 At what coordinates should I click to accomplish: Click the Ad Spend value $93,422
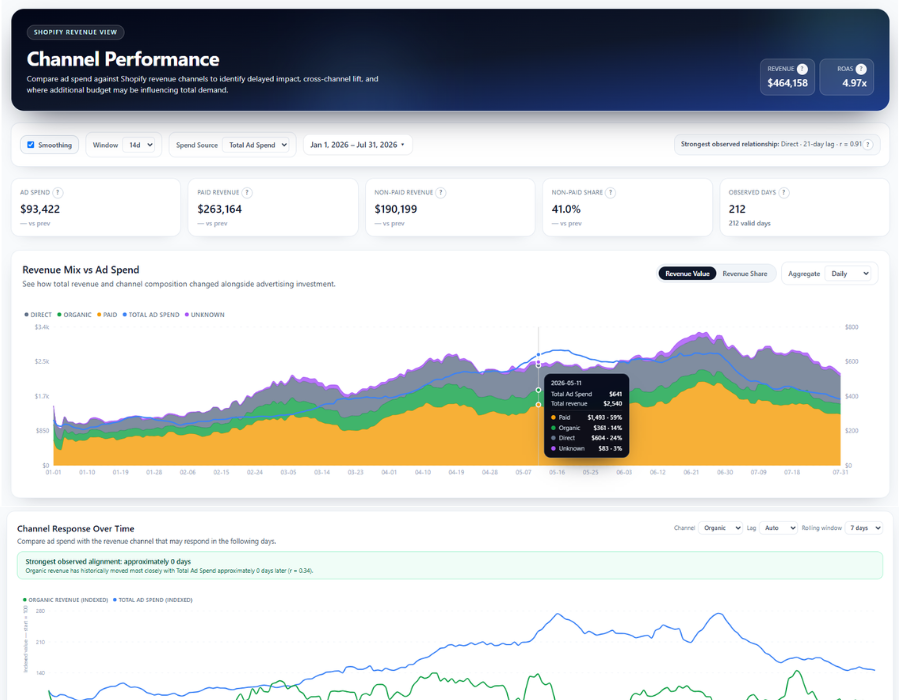[x=40, y=209]
